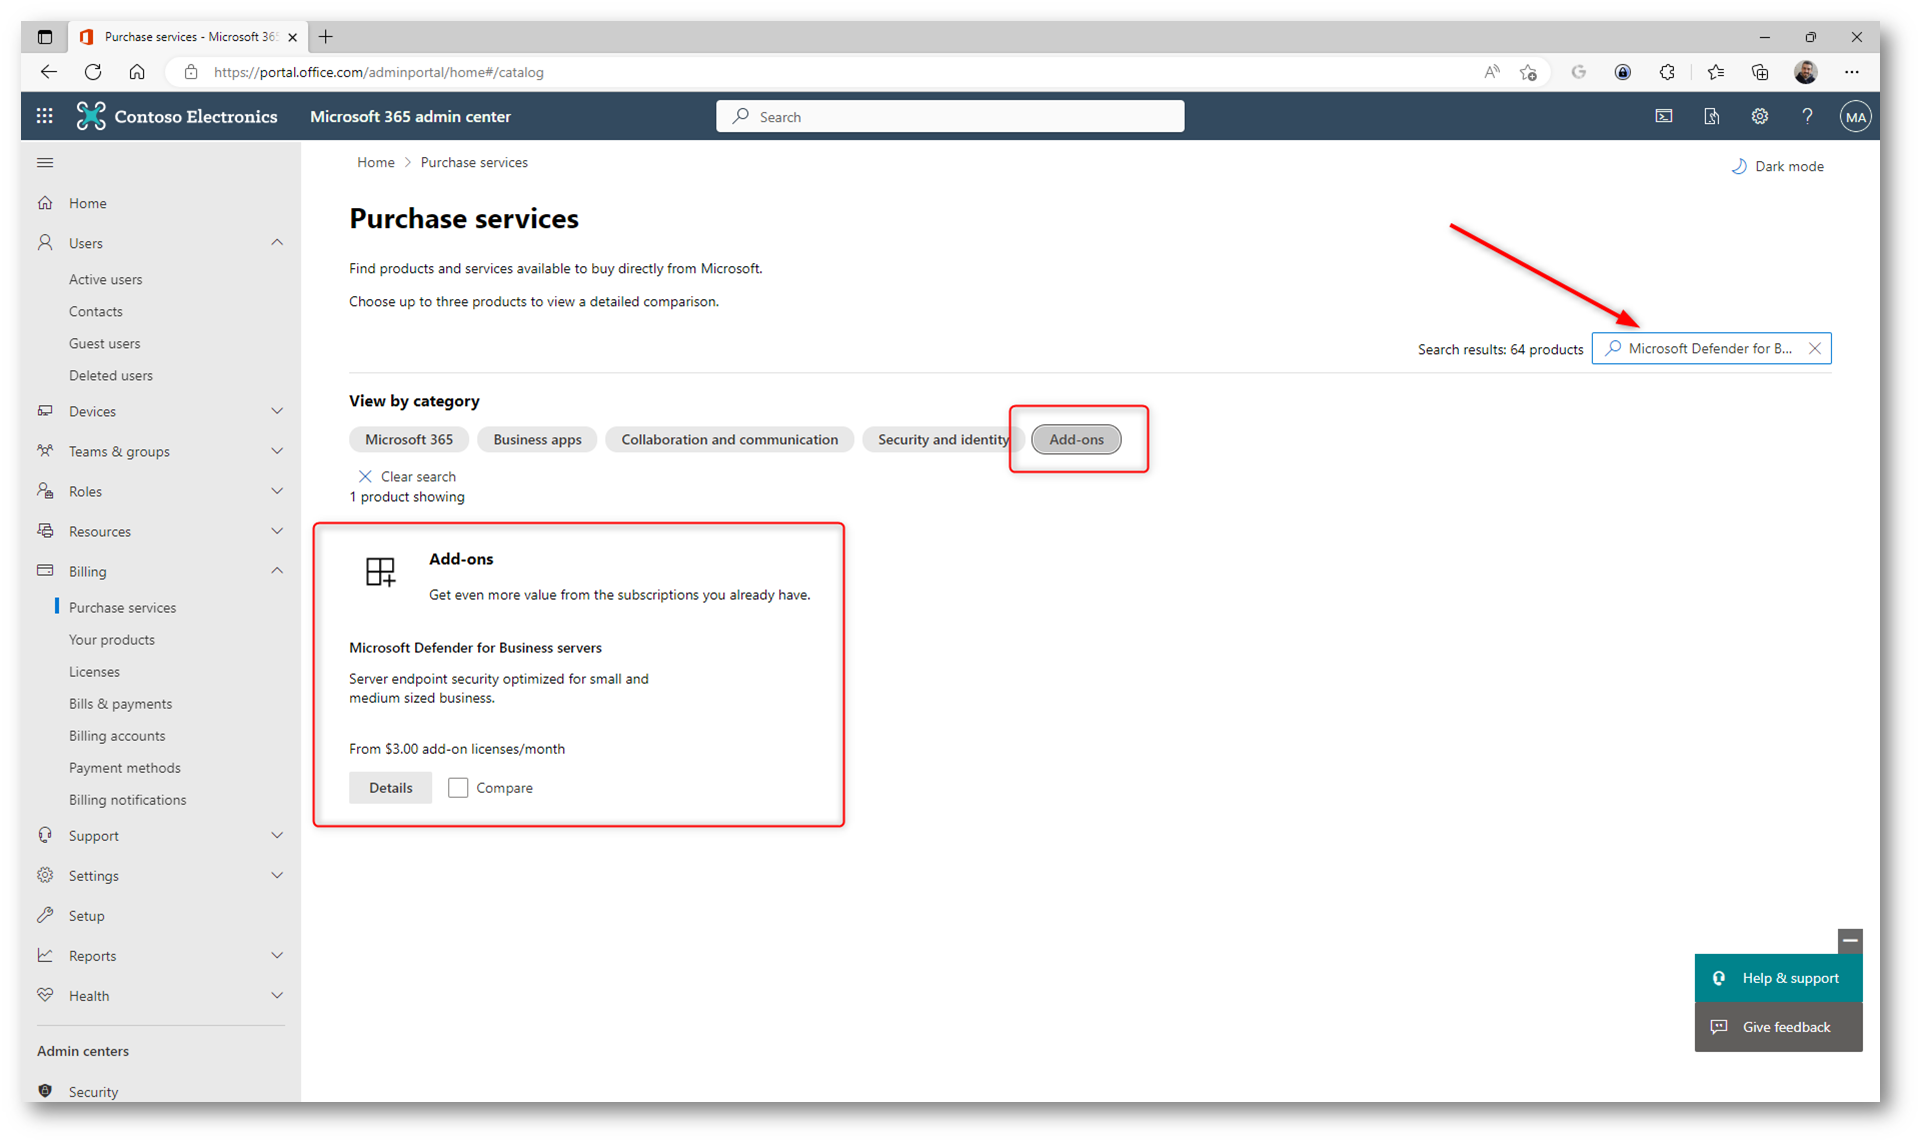Collapse navigation with hamburger icon
Image resolution: width=1922 pixels, height=1144 pixels.
[x=45, y=162]
